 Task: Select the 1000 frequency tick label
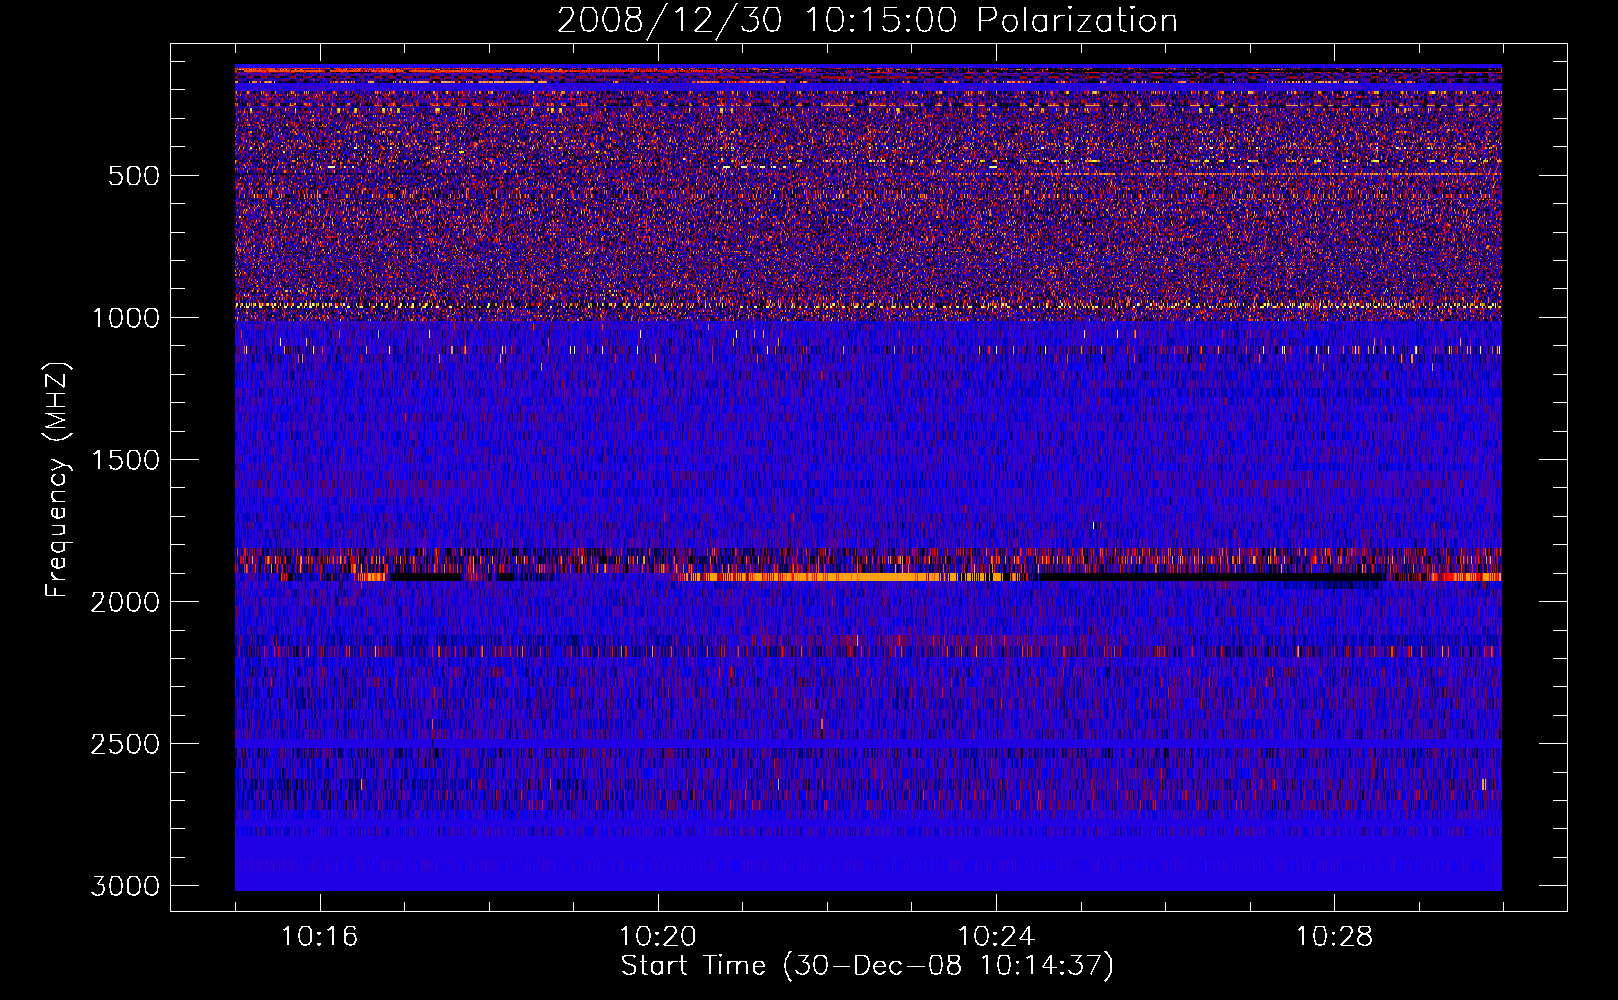tap(125, 318)
